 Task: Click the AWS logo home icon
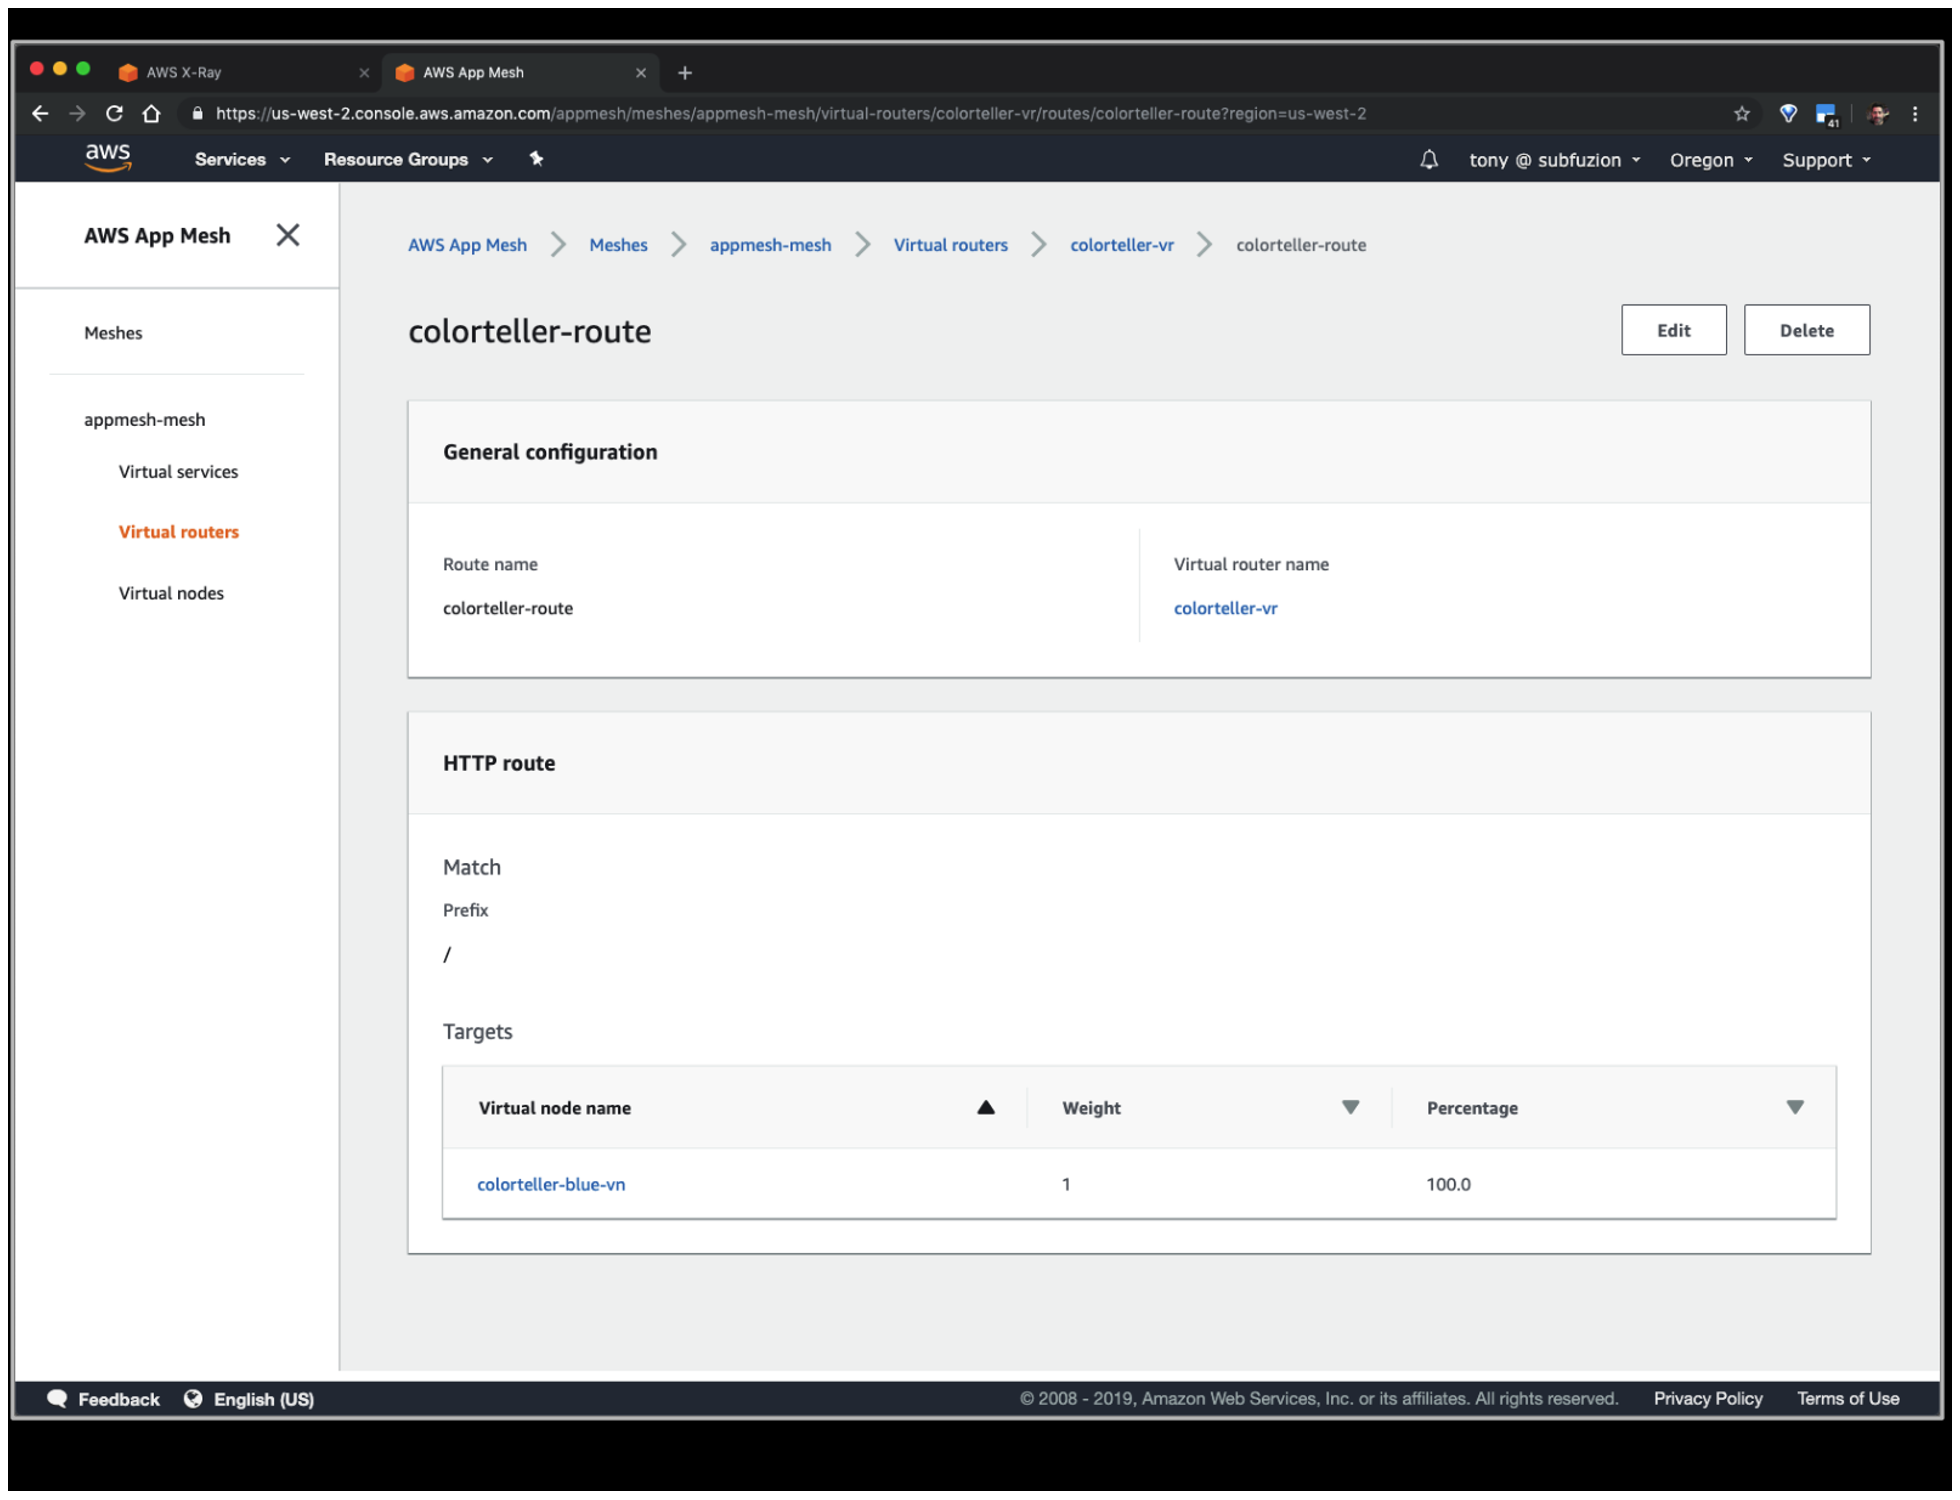(x=108, y=157)
